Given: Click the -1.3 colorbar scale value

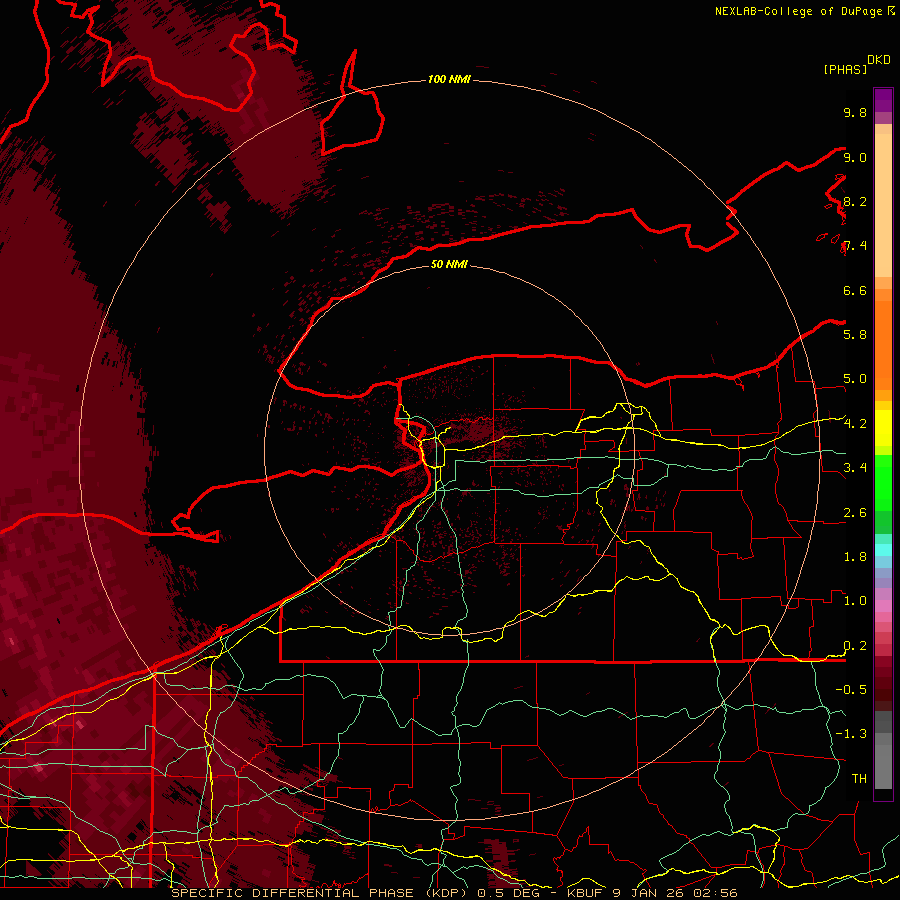Looking at the screenshot, I should click(x=851, y=734).
